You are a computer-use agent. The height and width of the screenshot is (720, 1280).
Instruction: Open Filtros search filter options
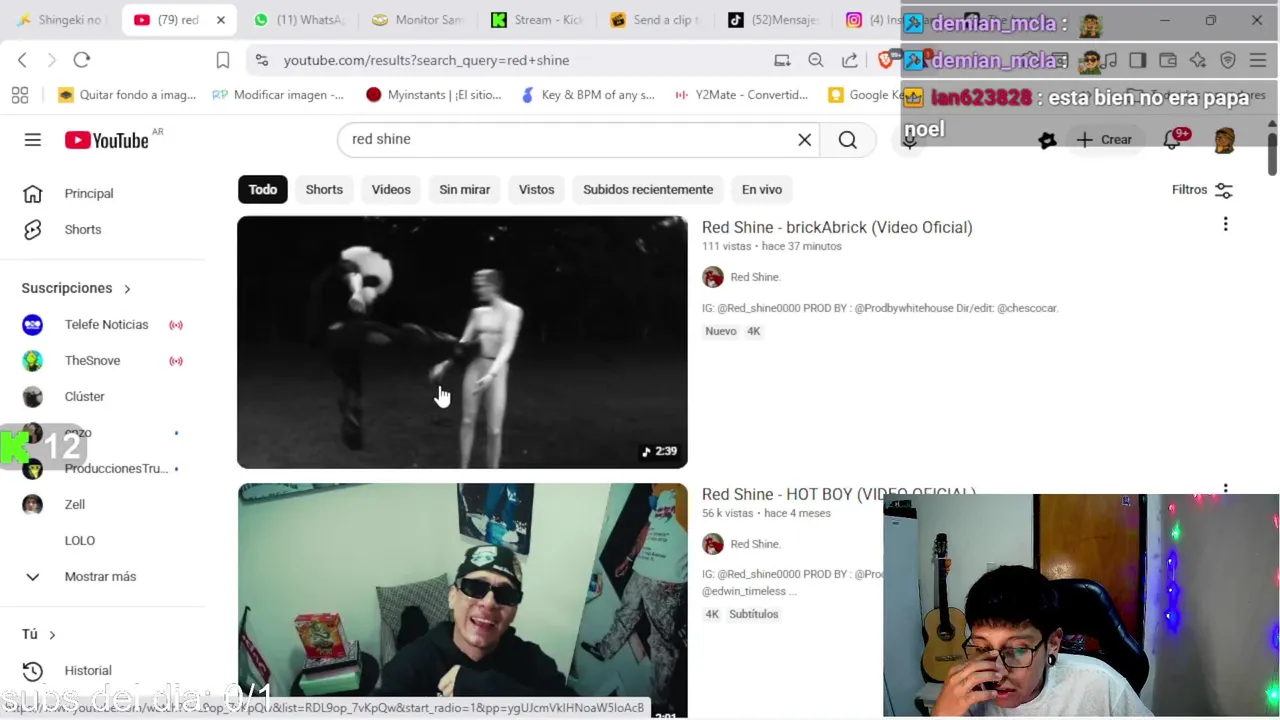[1202, 190]
